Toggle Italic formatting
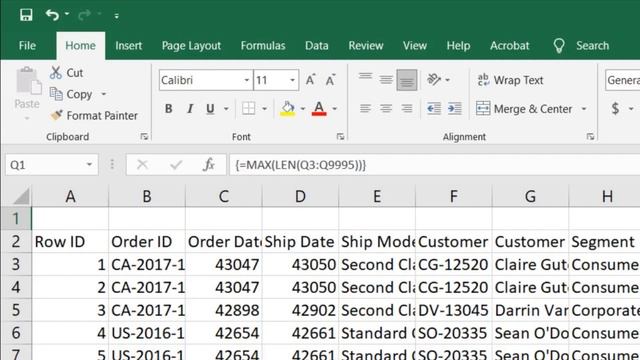Screen dimensions: 640x360 189,109
